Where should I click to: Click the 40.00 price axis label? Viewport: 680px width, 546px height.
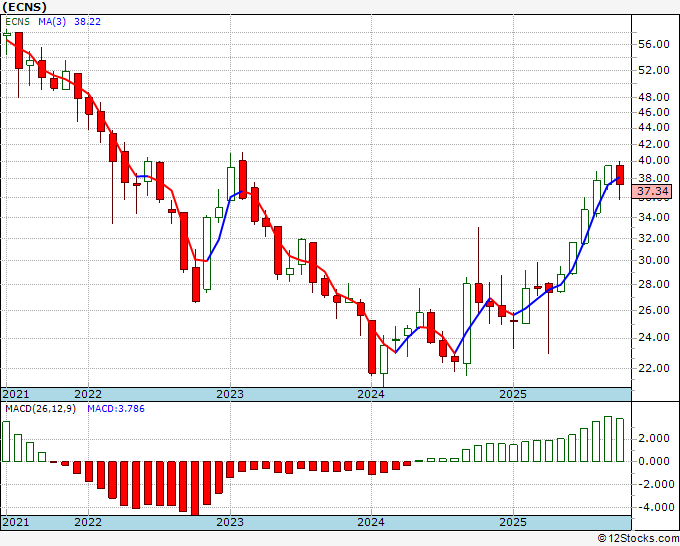click(654, 160)
